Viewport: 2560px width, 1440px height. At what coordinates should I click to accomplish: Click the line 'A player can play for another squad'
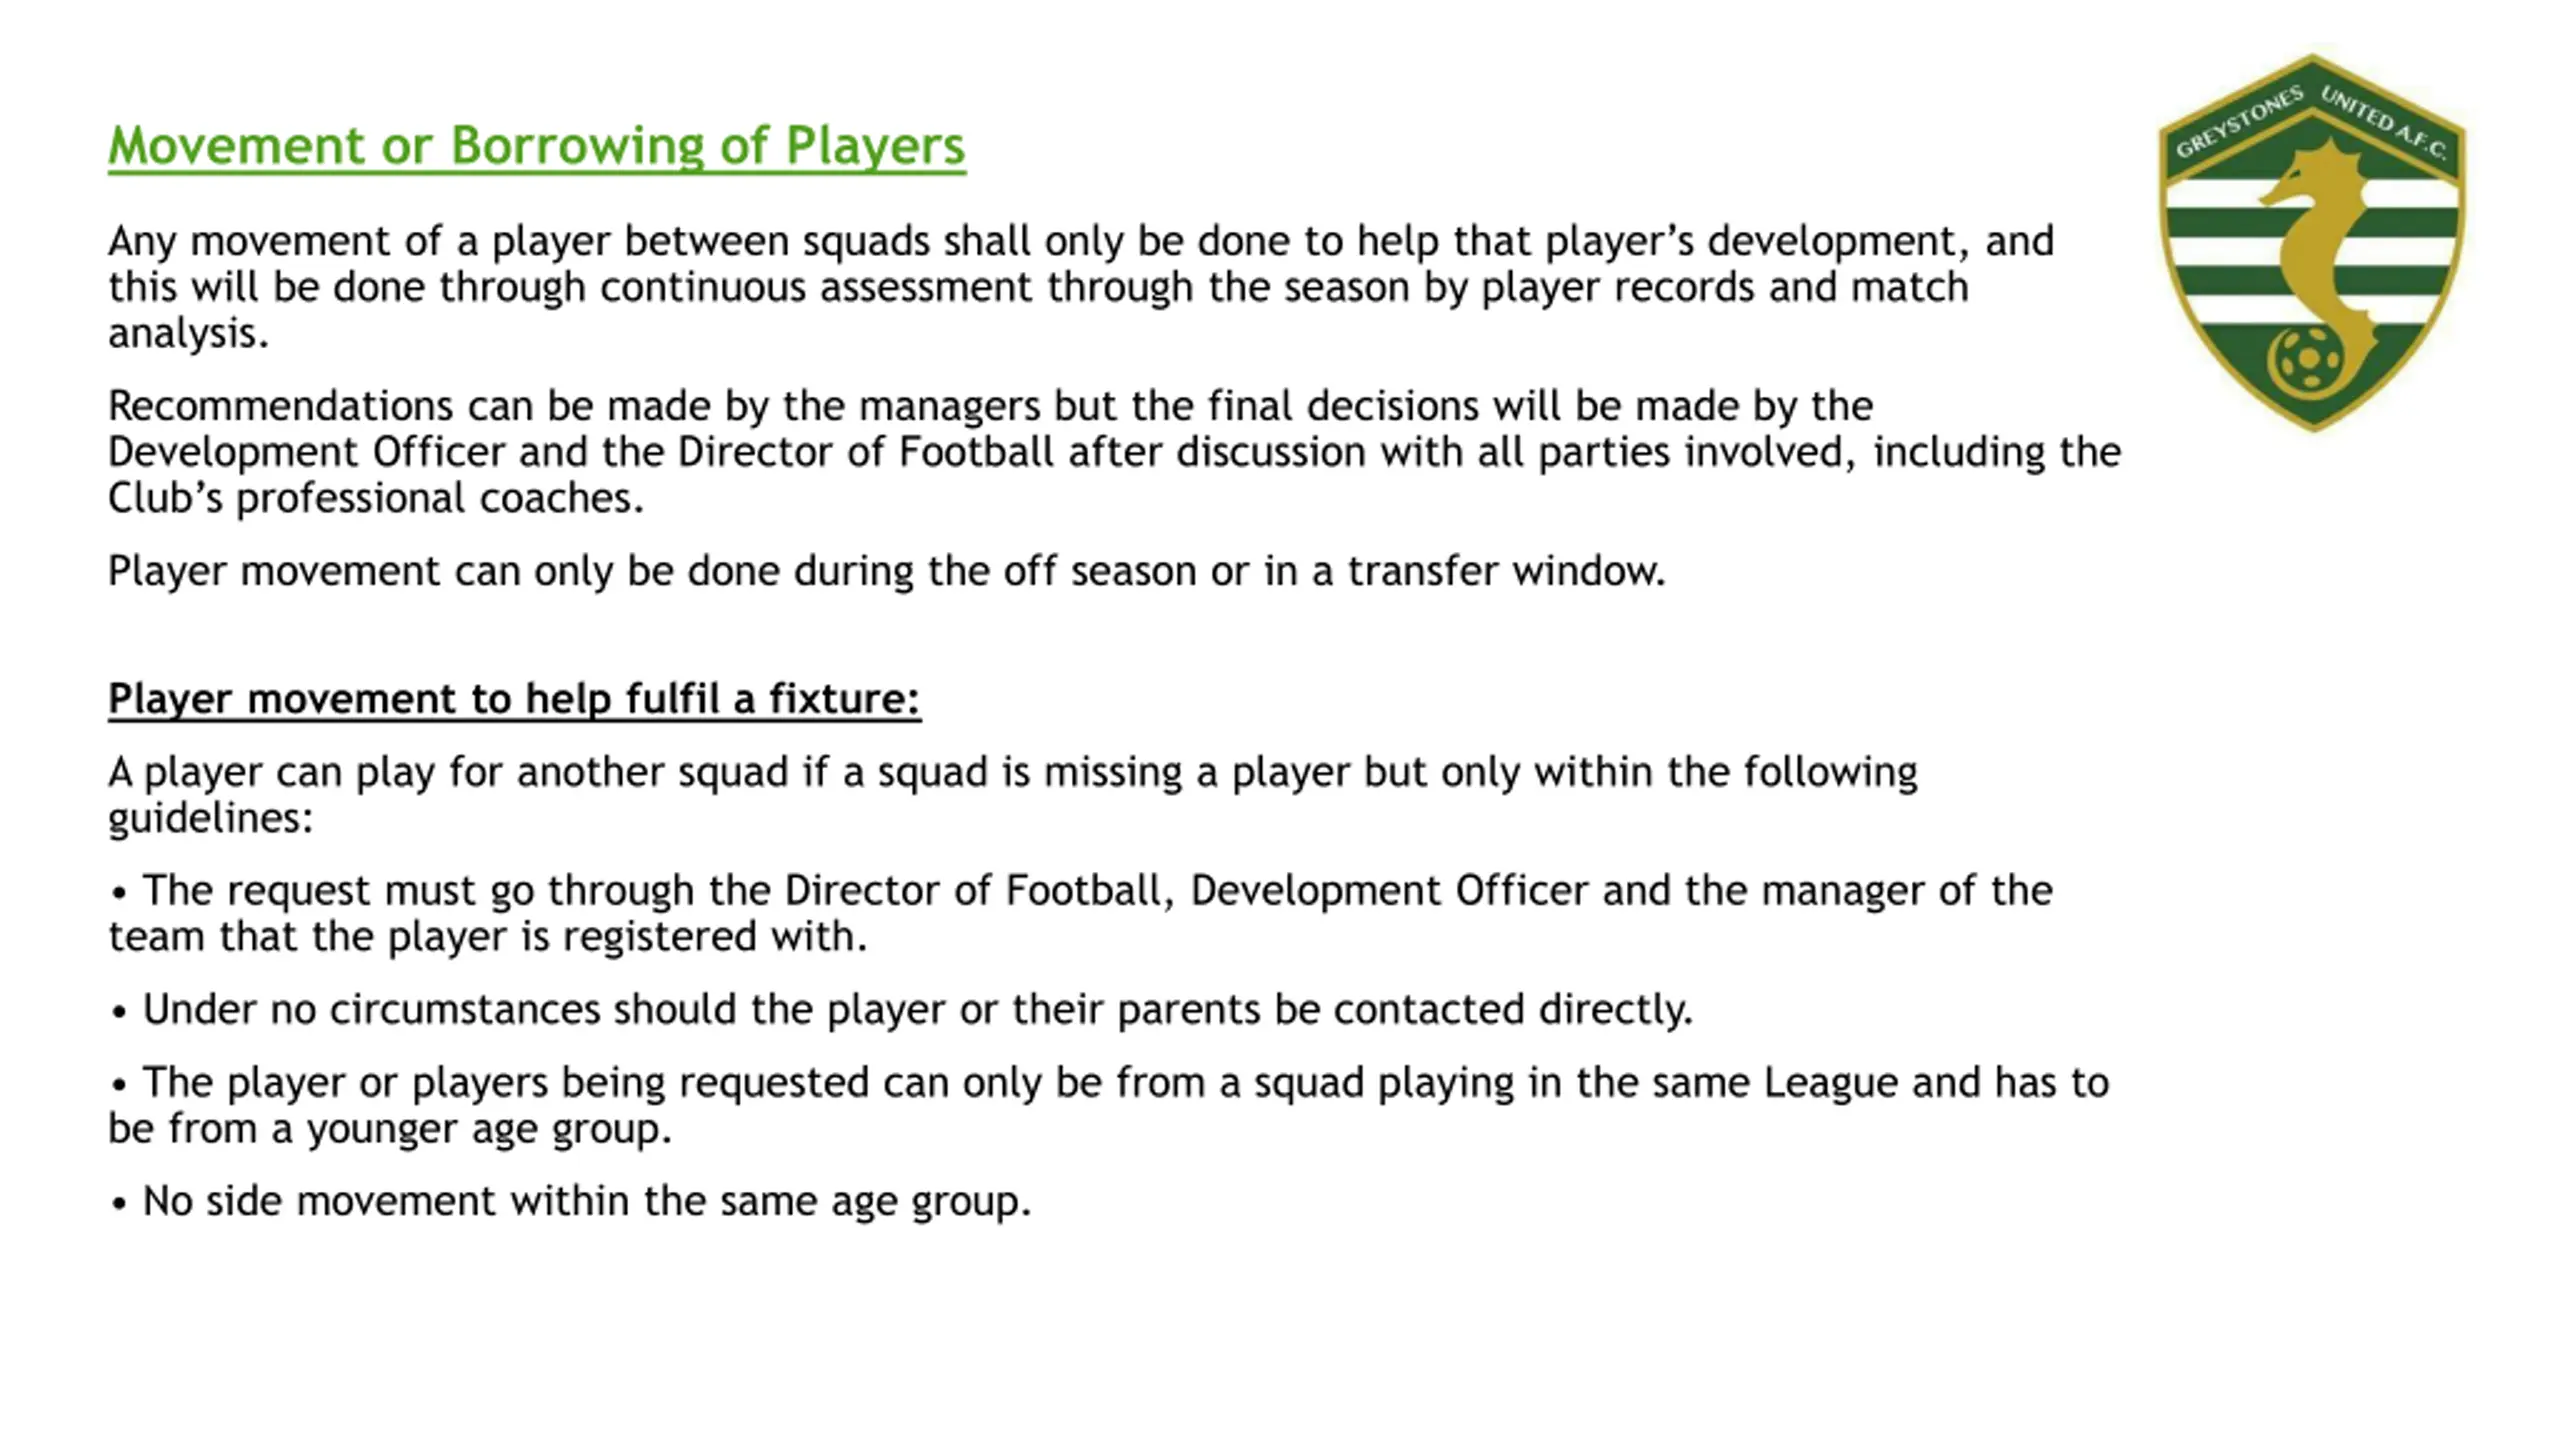(1013, 795)
